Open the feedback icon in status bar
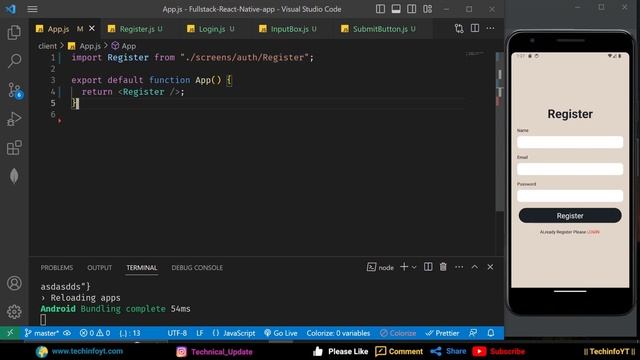The height and width of the screenshot is (360, 640). click(473, 333)
